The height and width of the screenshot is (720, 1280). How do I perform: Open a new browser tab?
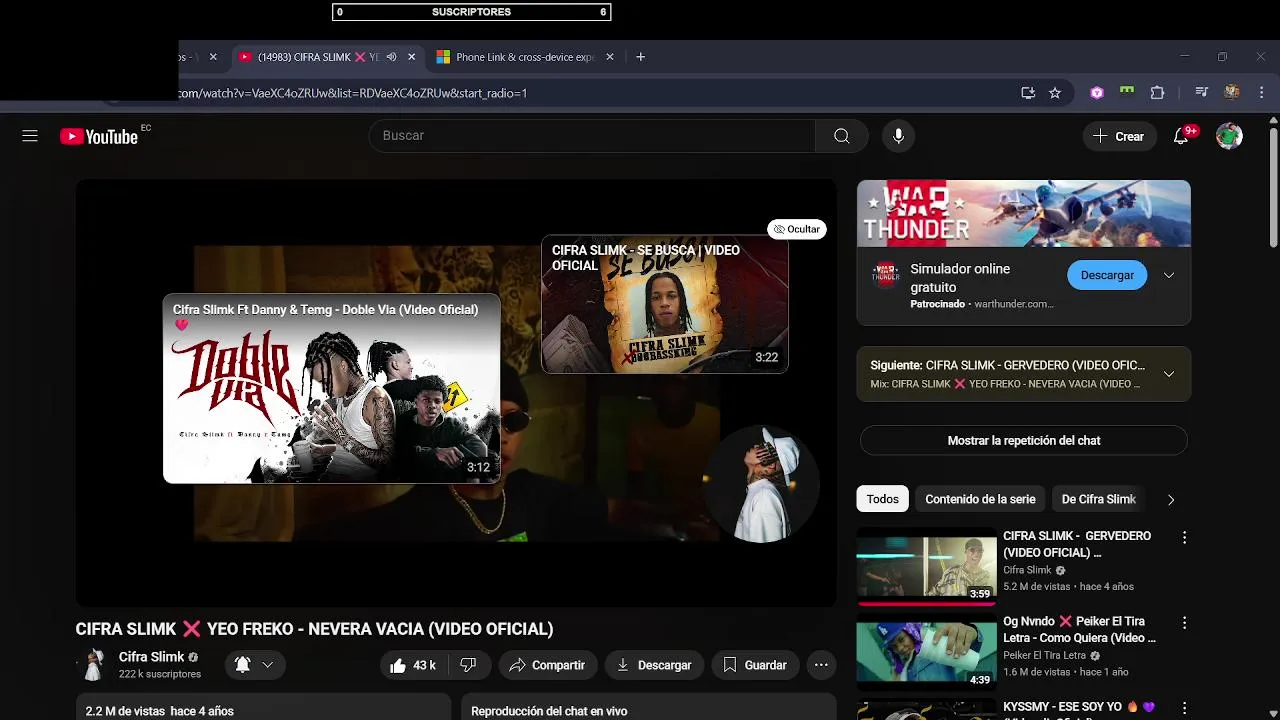click(640, 57)
